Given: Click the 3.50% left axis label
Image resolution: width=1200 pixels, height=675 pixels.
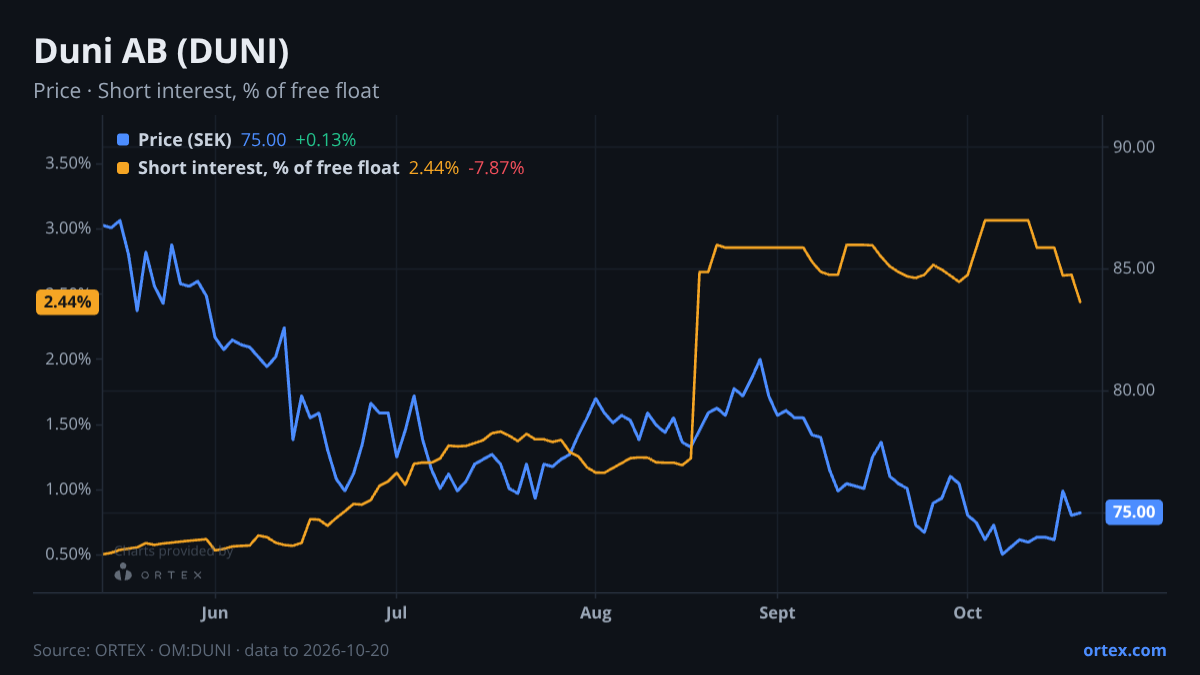Looking at the screenshot, I should pos(68,163).
